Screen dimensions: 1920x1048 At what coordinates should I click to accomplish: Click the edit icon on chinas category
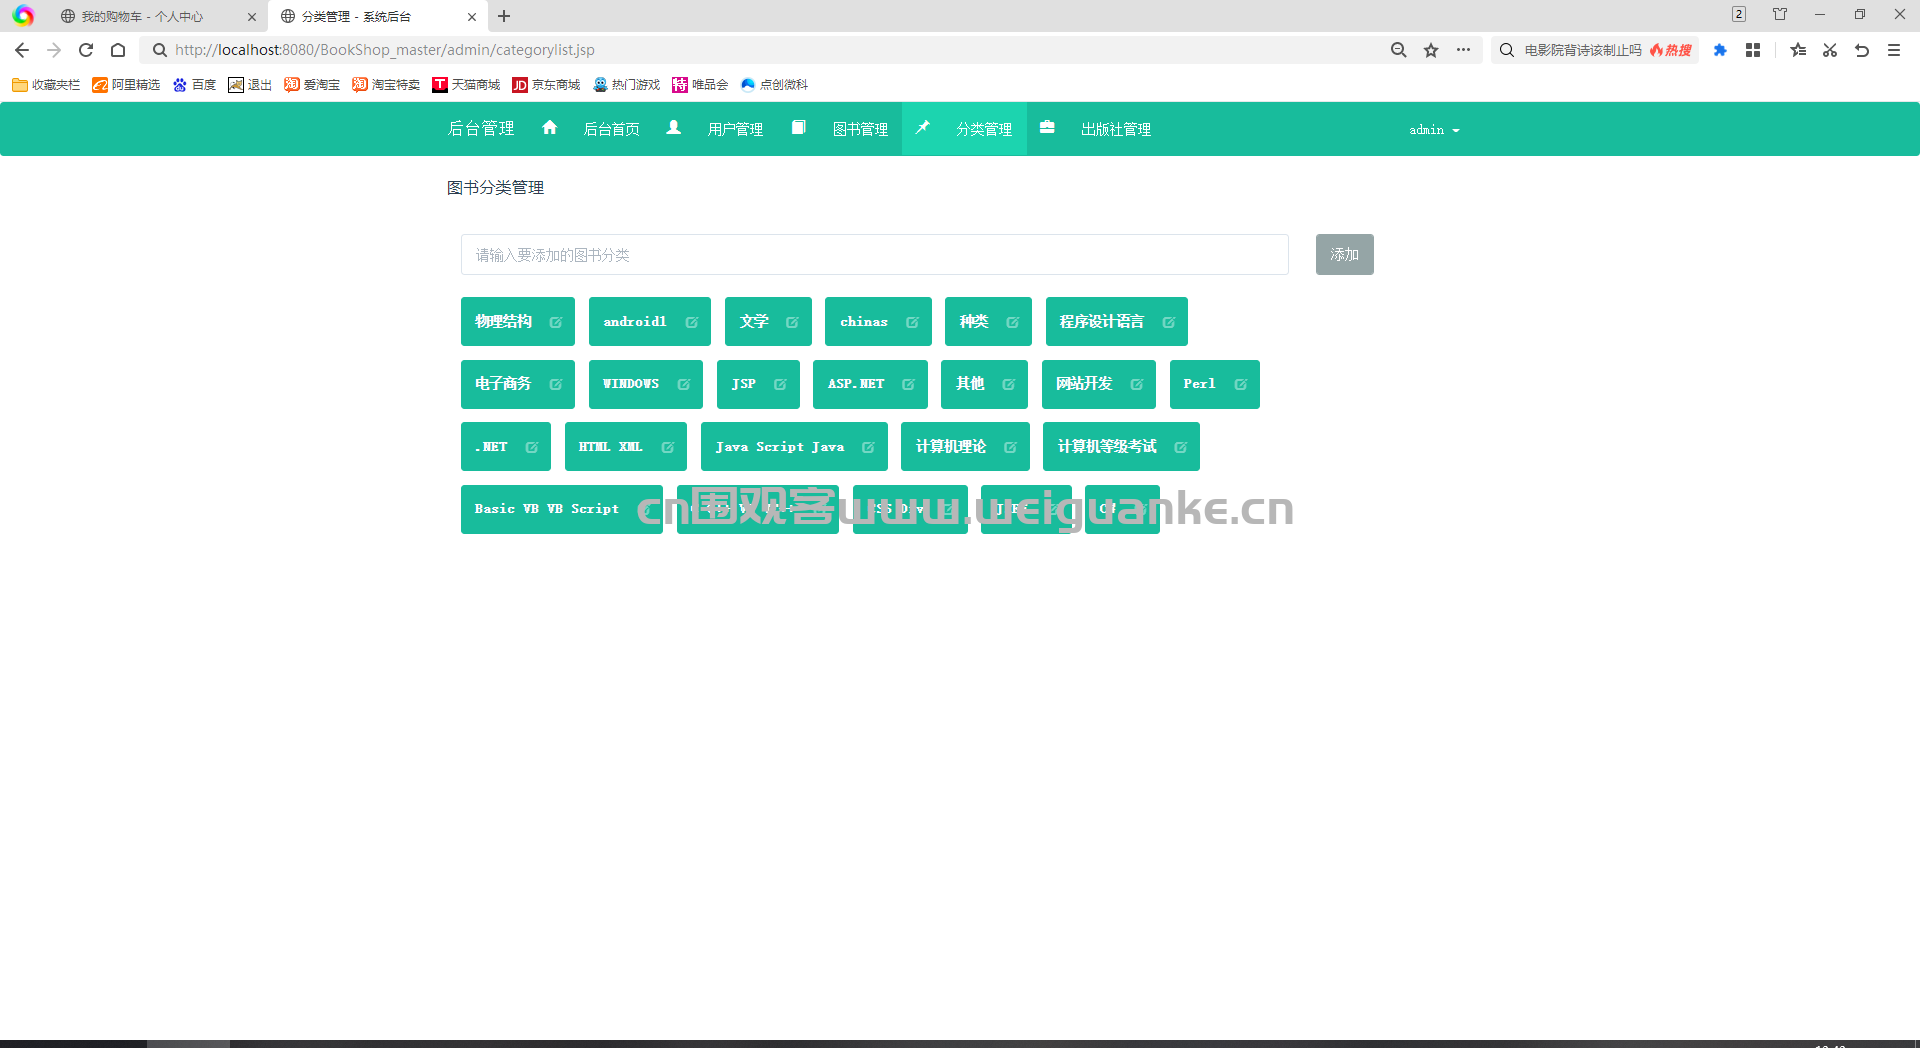pos(913,322)
